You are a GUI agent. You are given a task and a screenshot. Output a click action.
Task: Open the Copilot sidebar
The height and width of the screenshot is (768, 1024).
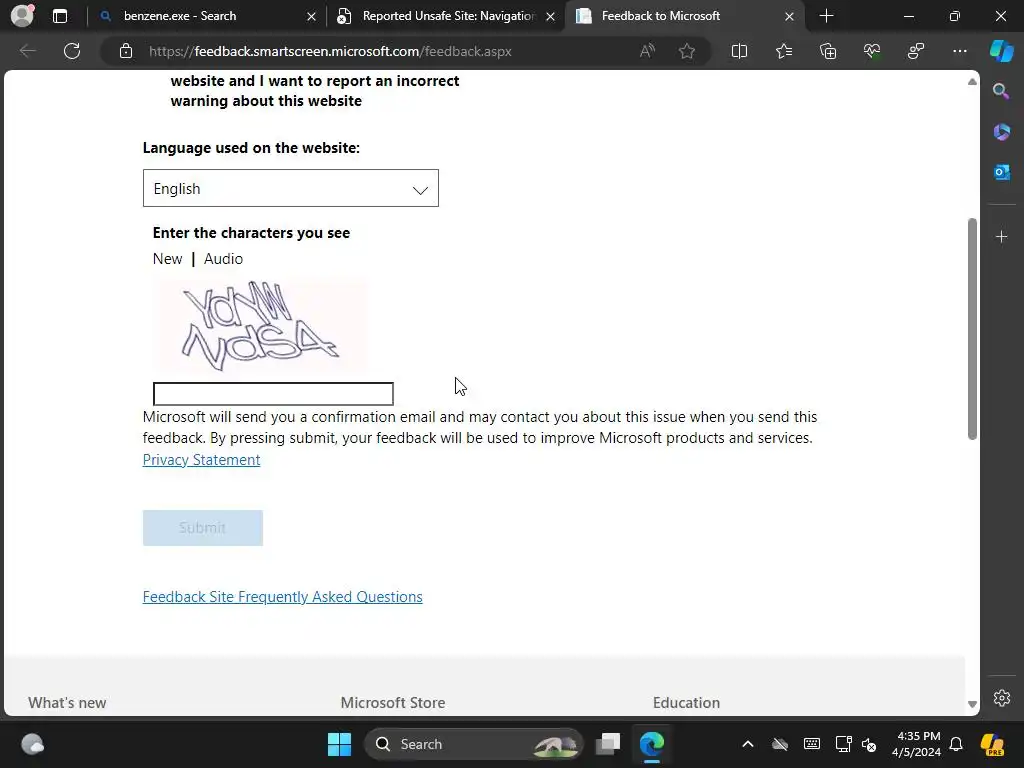click(x=1002, y=51)
